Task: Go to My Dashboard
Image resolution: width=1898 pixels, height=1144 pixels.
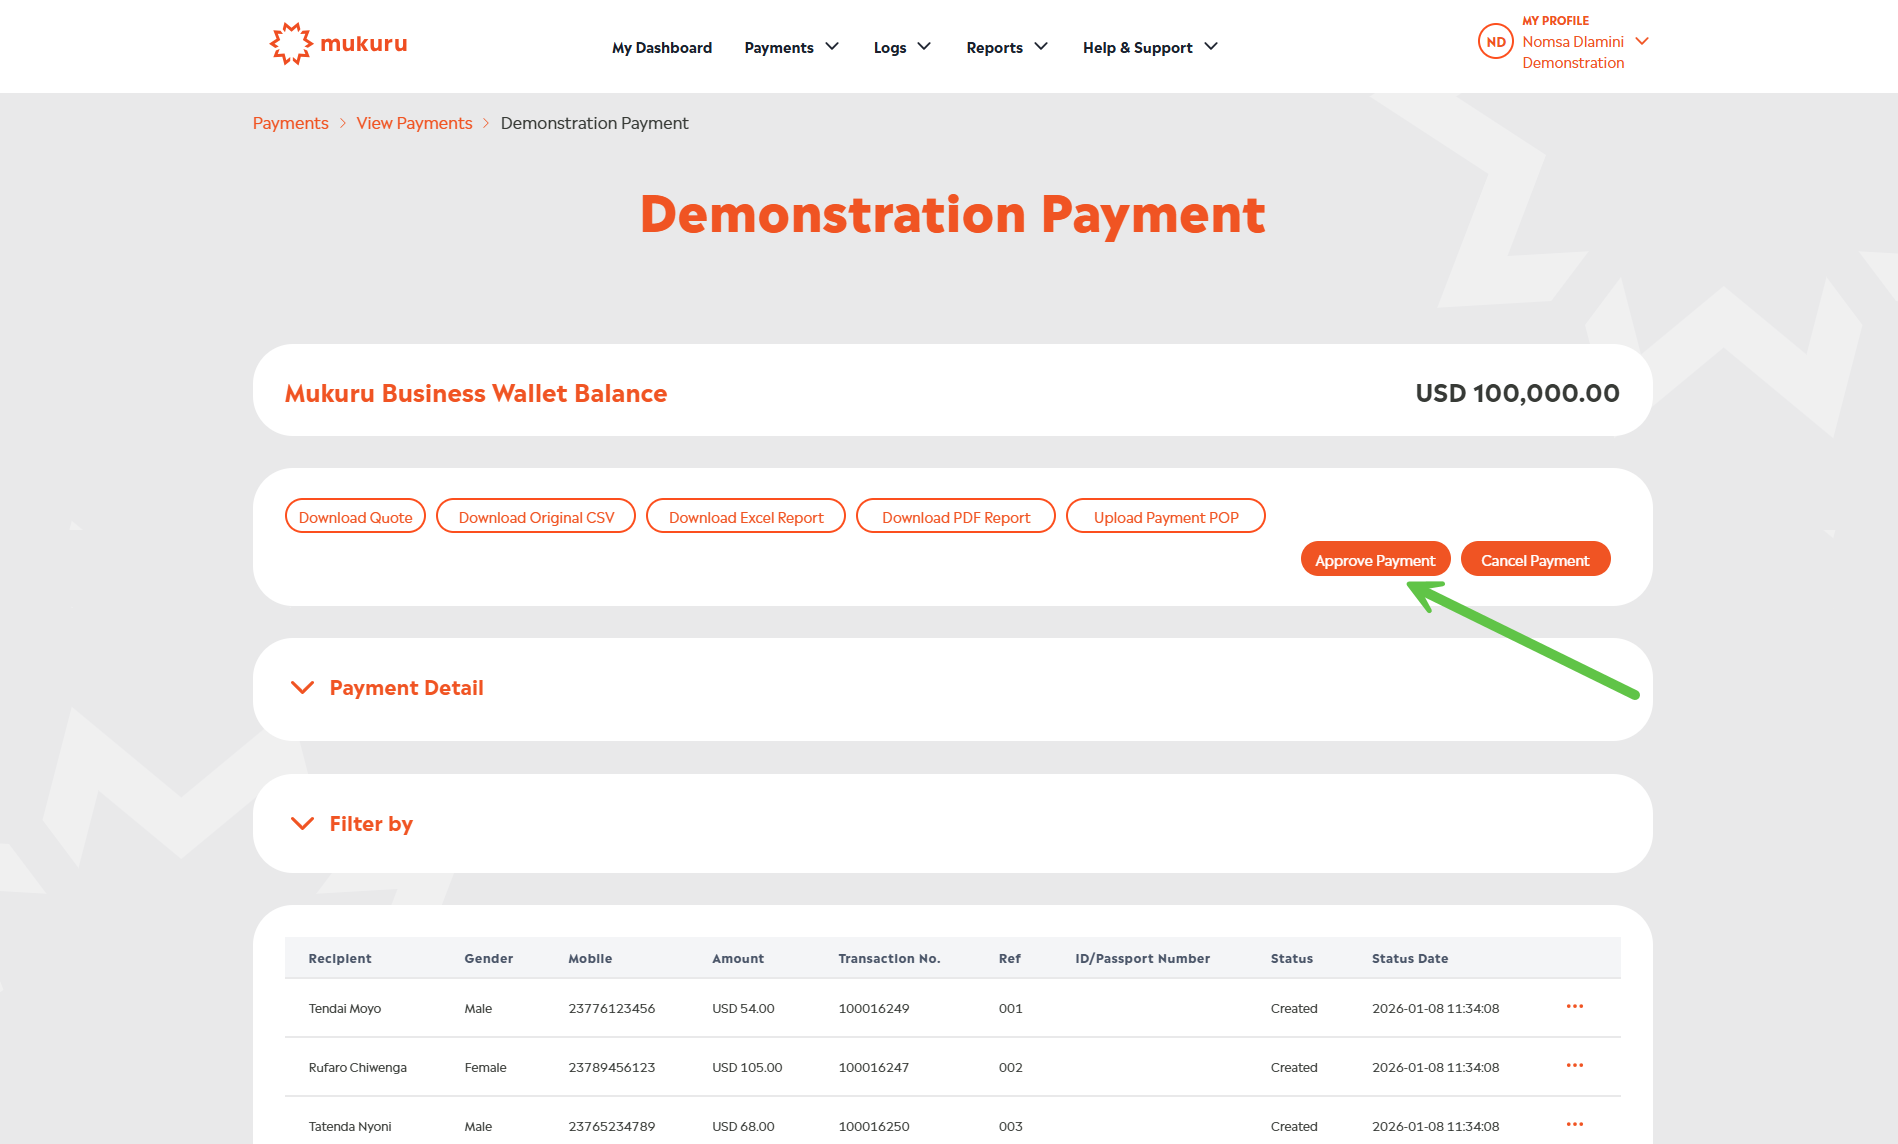Action: click(661, 47)
